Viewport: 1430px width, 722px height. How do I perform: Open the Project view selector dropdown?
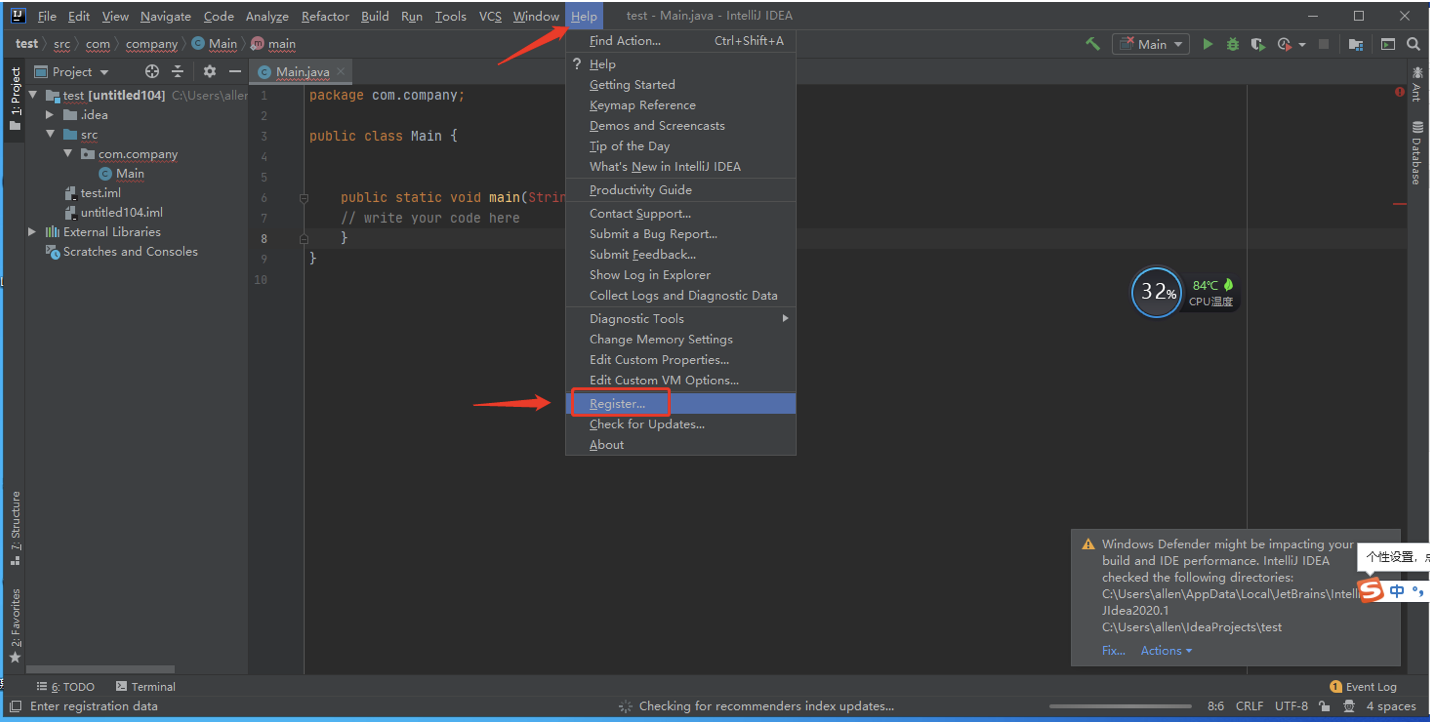tap(72, 71)
